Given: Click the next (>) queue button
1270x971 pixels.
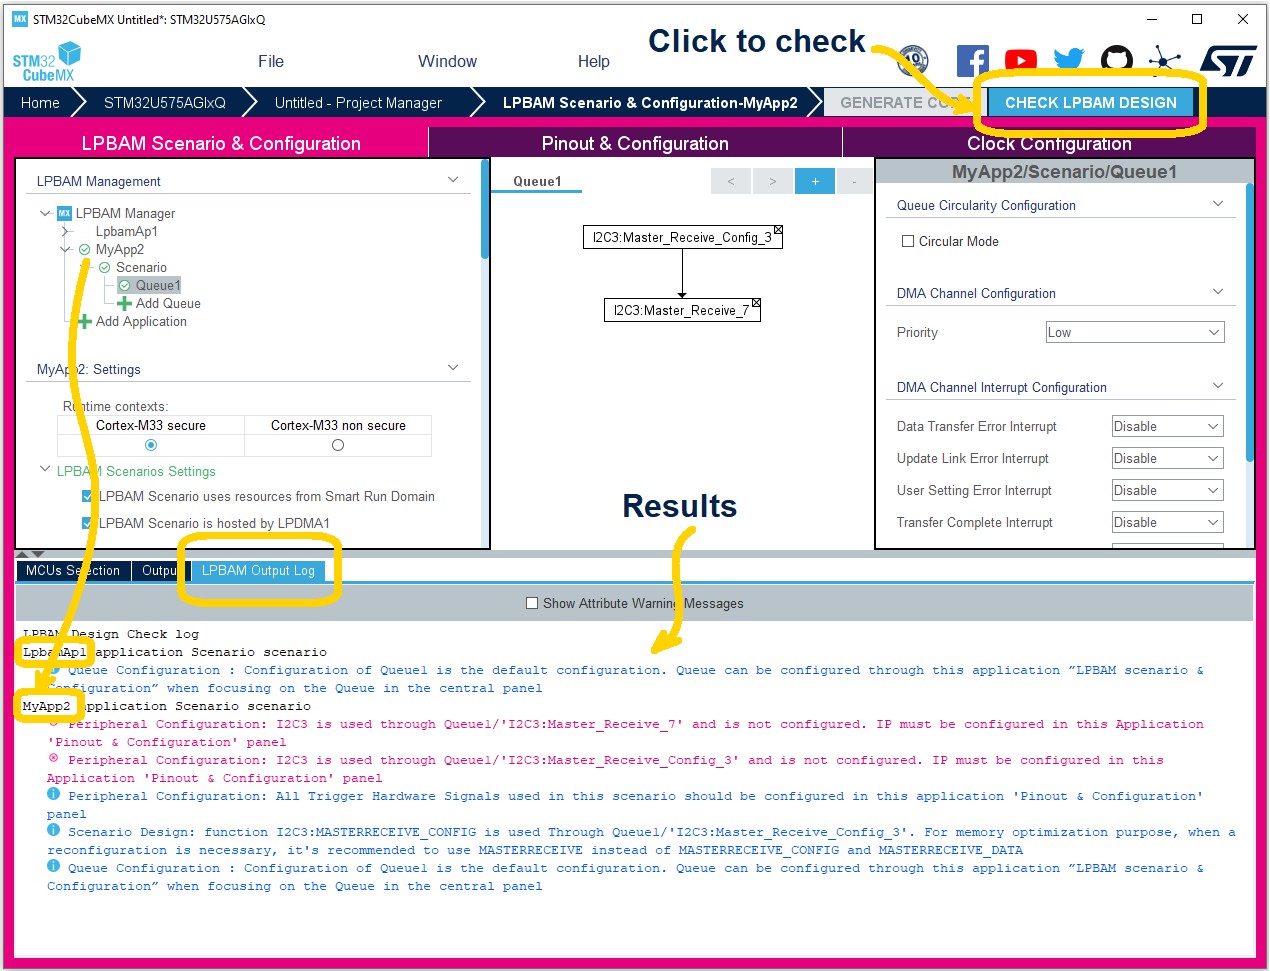Looking at the screenshot, I should [772, 181].
